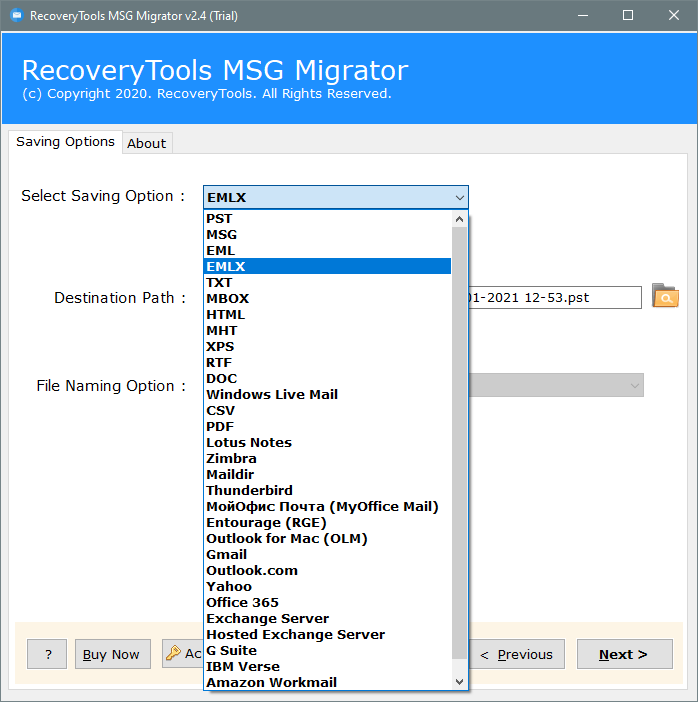Pick G Suite in the list

[327, 651]
